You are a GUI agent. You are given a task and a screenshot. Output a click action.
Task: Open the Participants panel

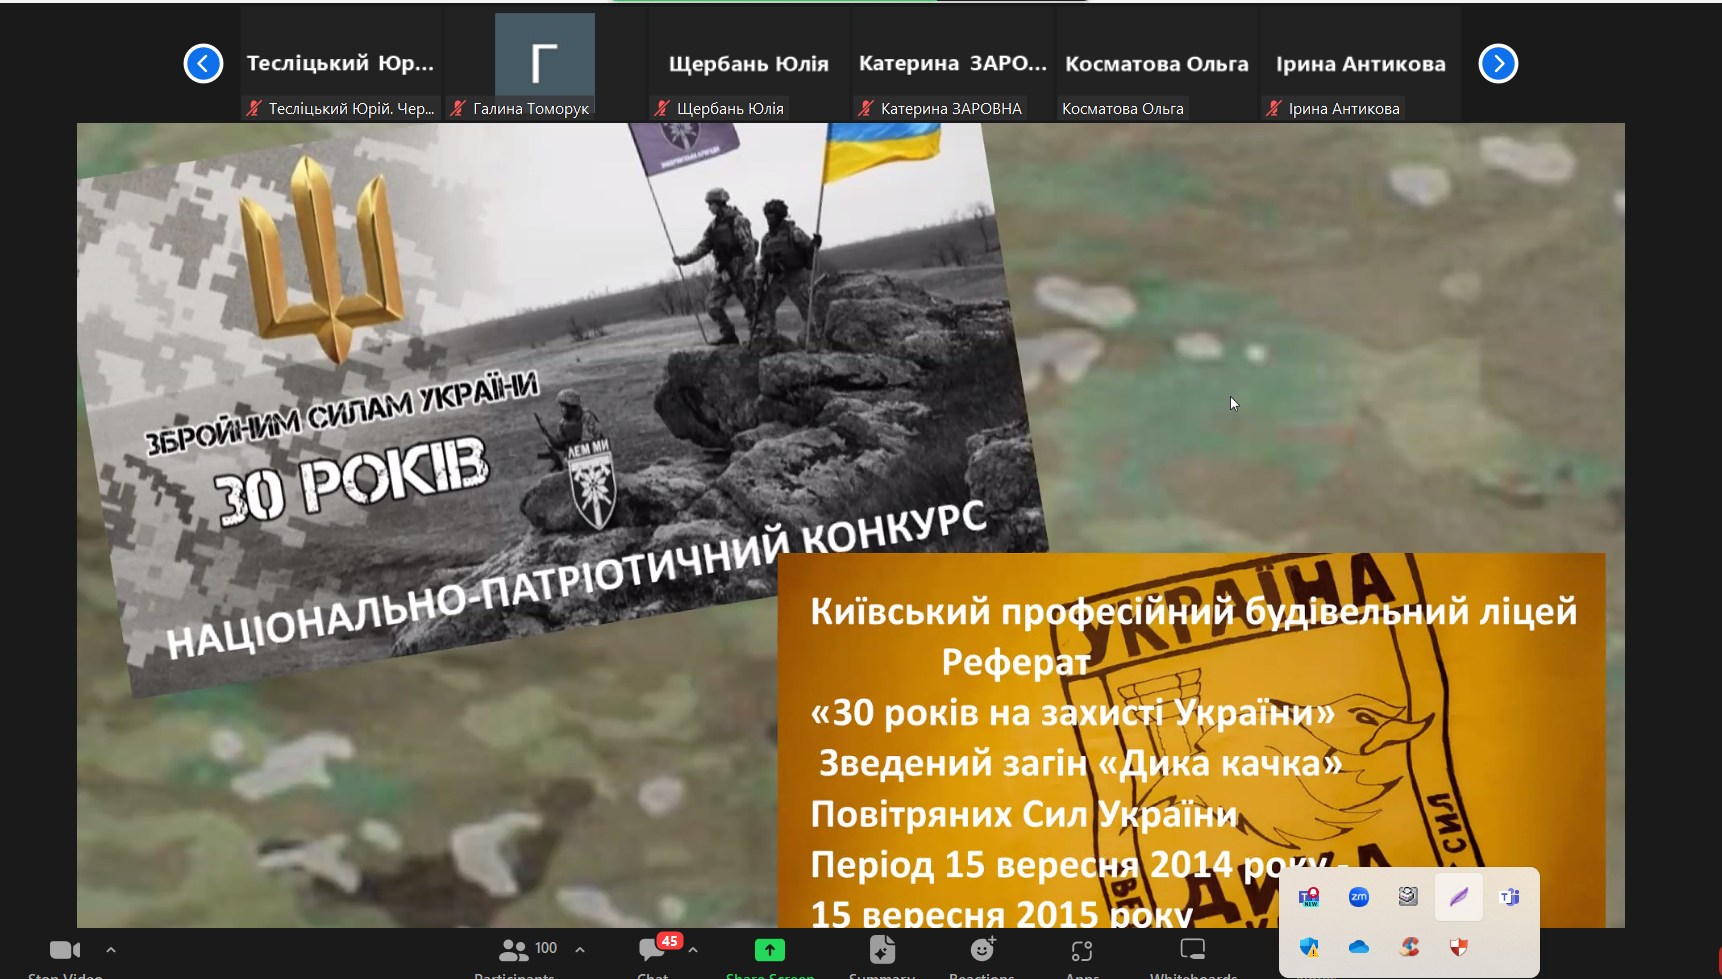515,950
